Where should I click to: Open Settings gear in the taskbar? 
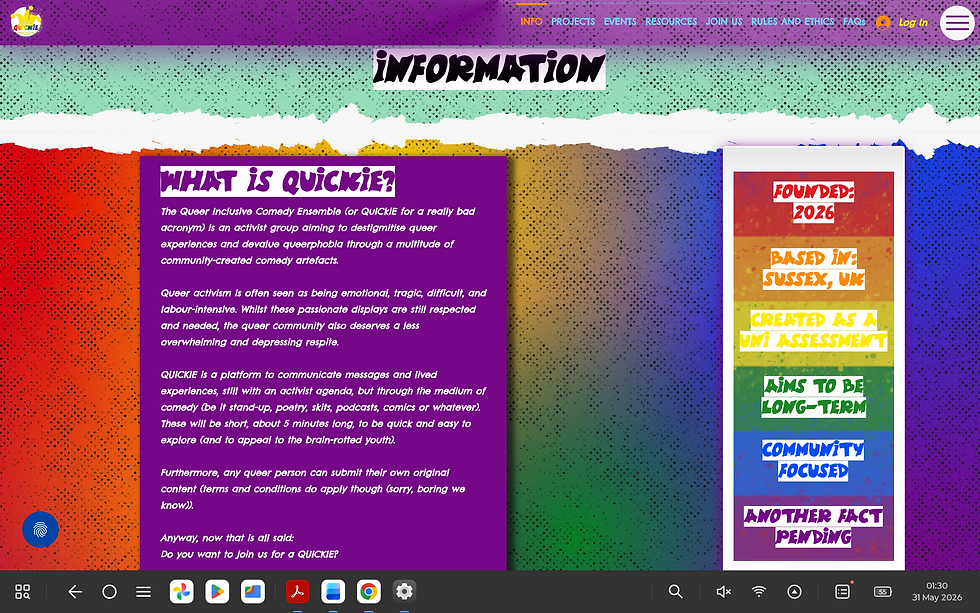pos(404,591)
